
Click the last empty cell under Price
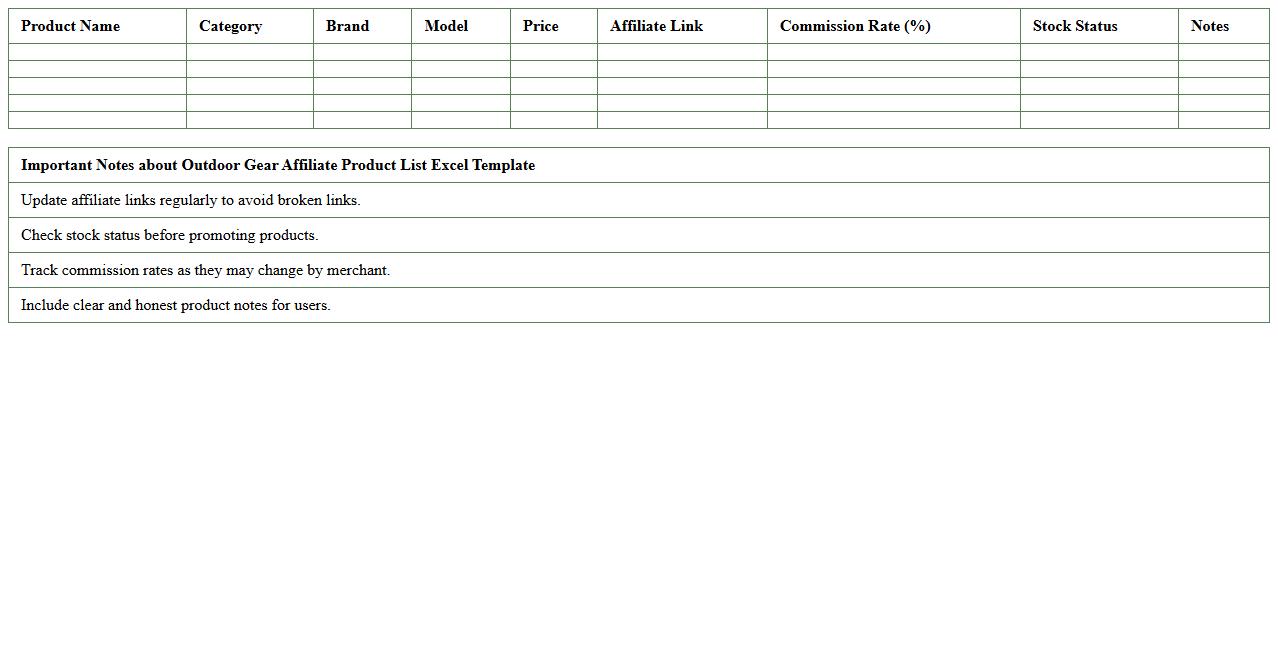point(553,120)
